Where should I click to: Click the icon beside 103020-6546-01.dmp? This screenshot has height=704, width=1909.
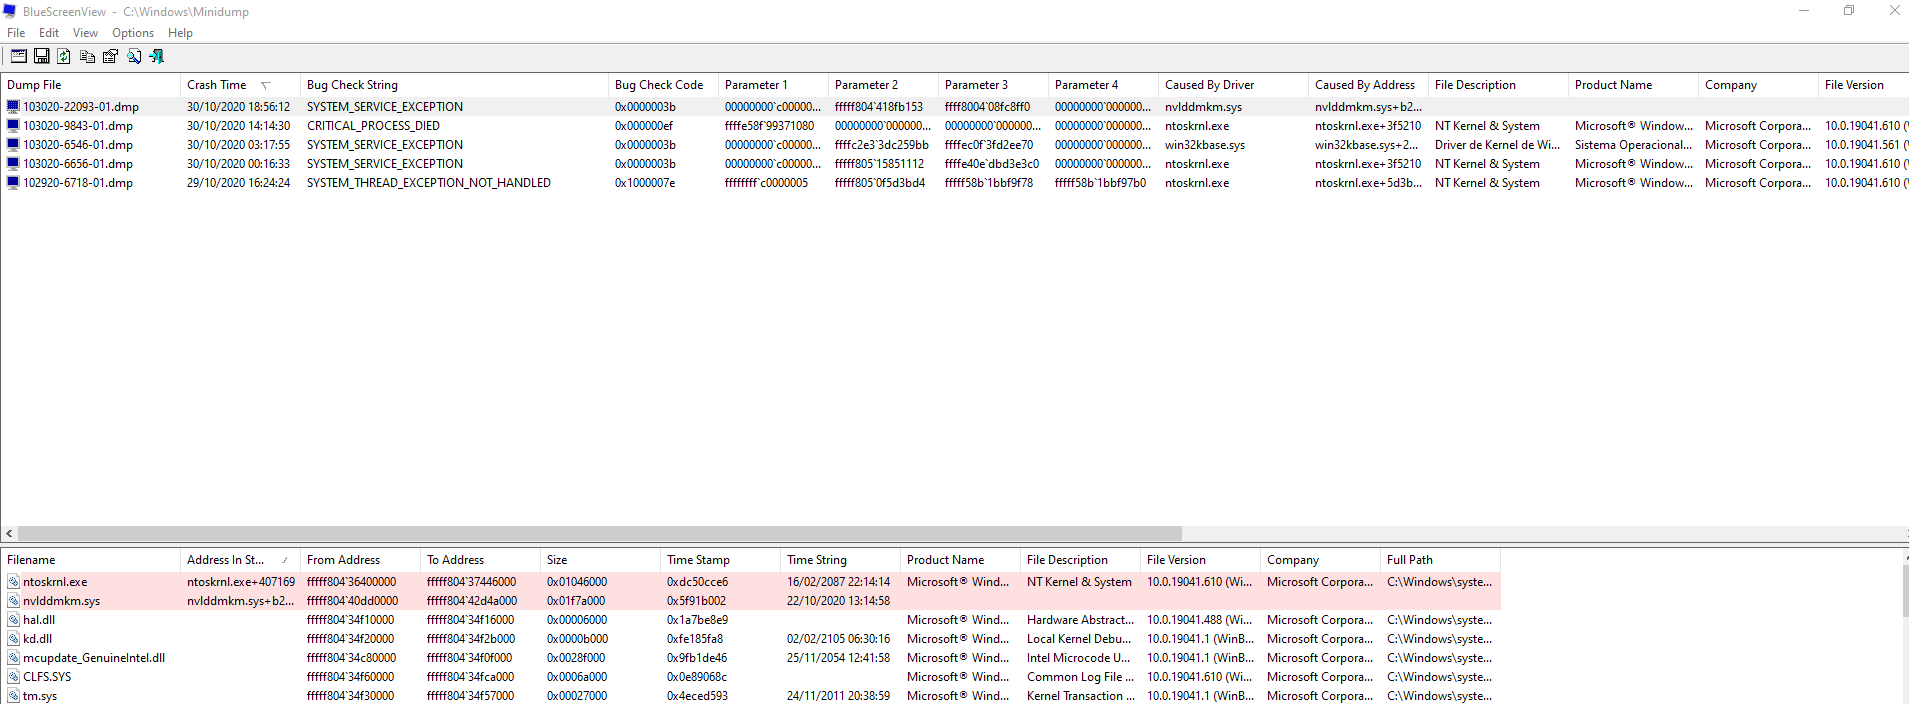13,145
